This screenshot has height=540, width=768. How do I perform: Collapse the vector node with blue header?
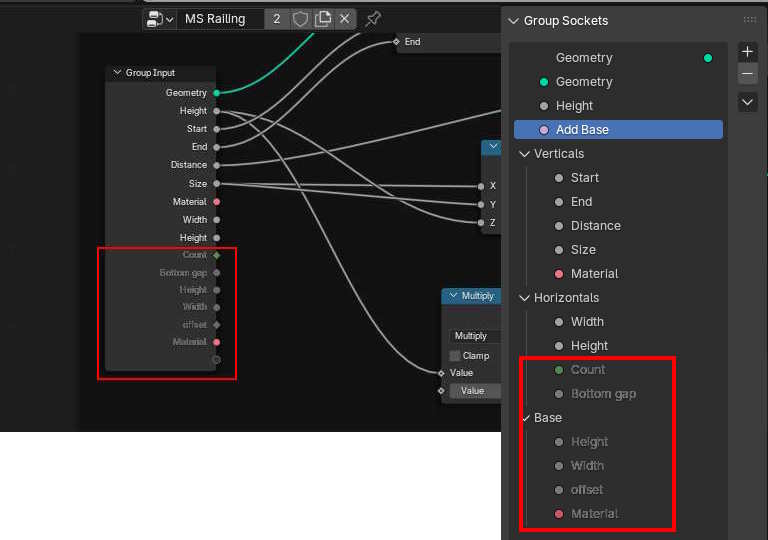point(493,146)
